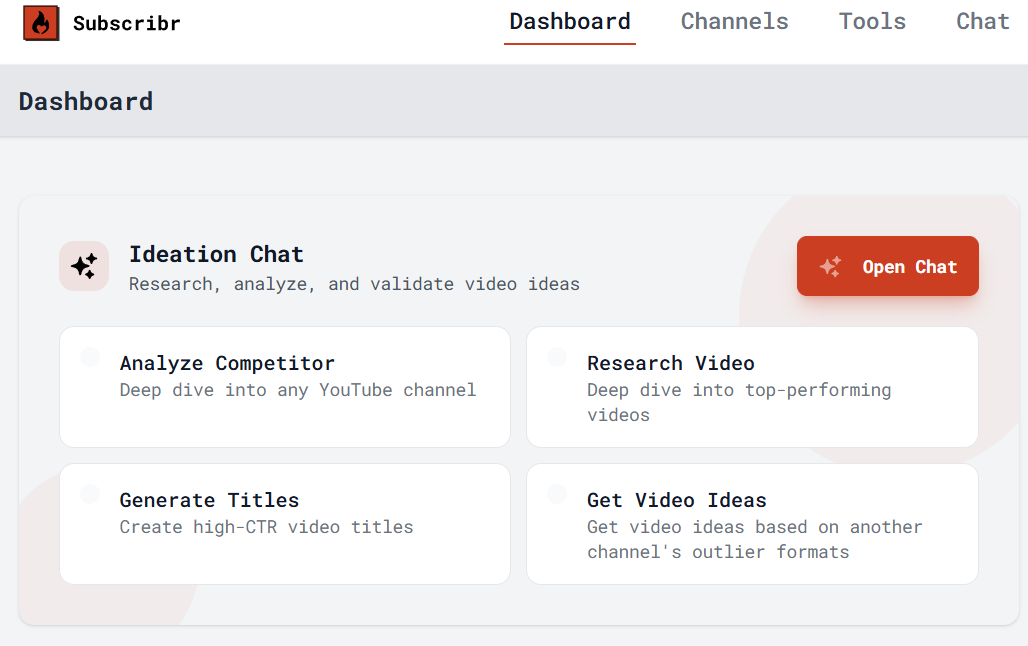This screenshot has height=646, width=1028.
Task: Click the faint circle icon in Analyze Competitor card
Action: (90, 357)
